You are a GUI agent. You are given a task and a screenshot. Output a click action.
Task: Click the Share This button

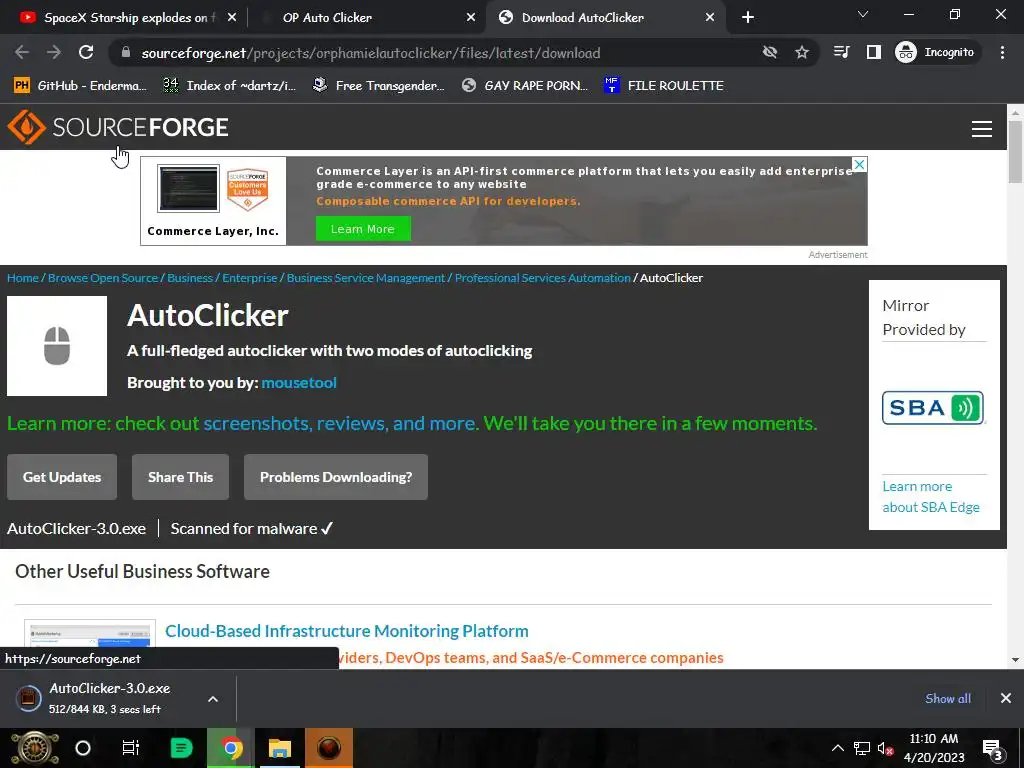(x=180, y=477)
